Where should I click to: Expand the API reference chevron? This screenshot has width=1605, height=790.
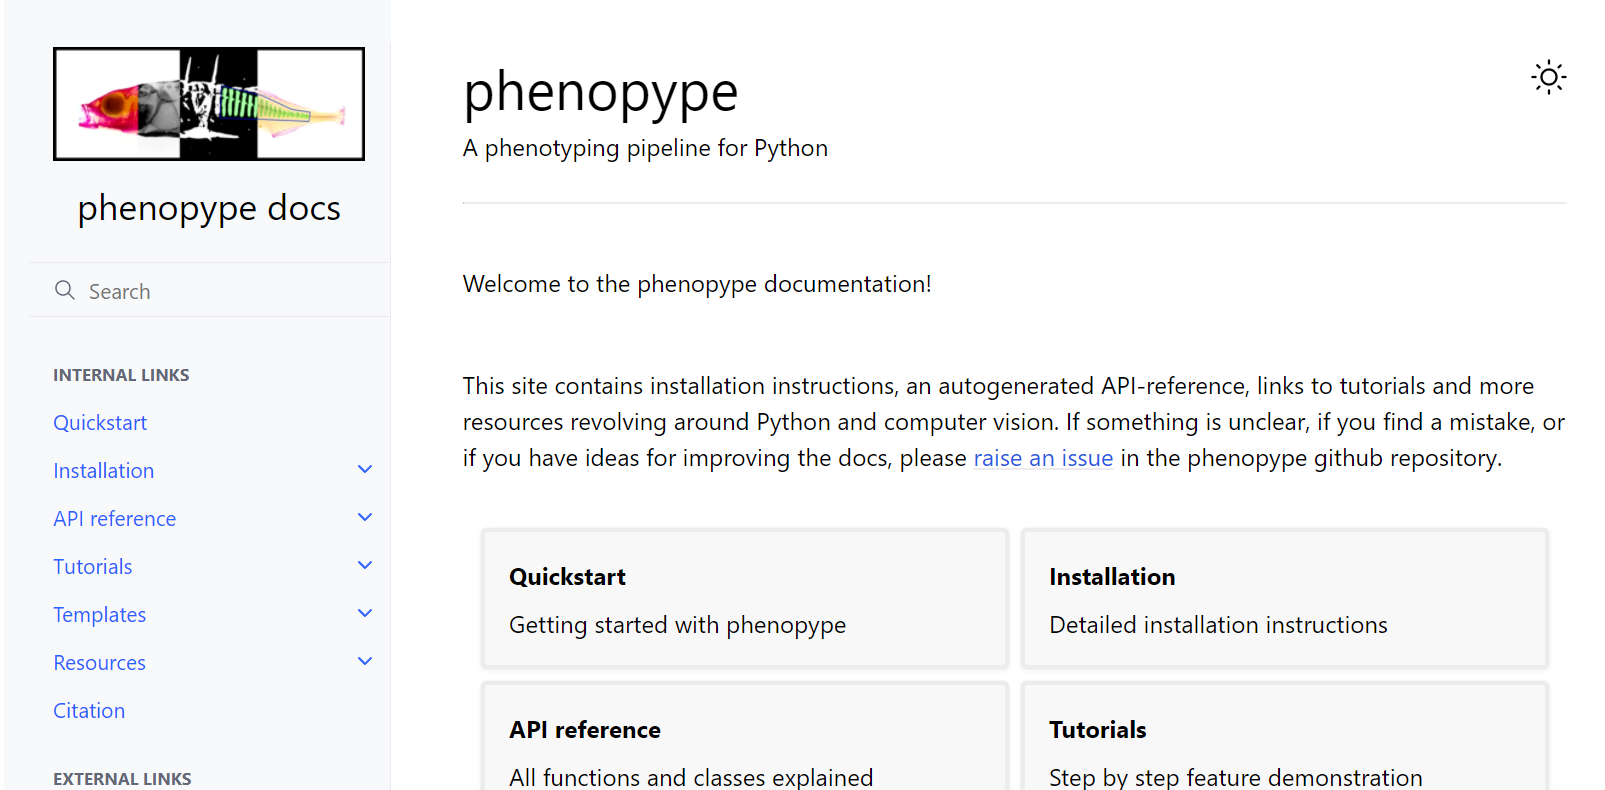(365, 518)
